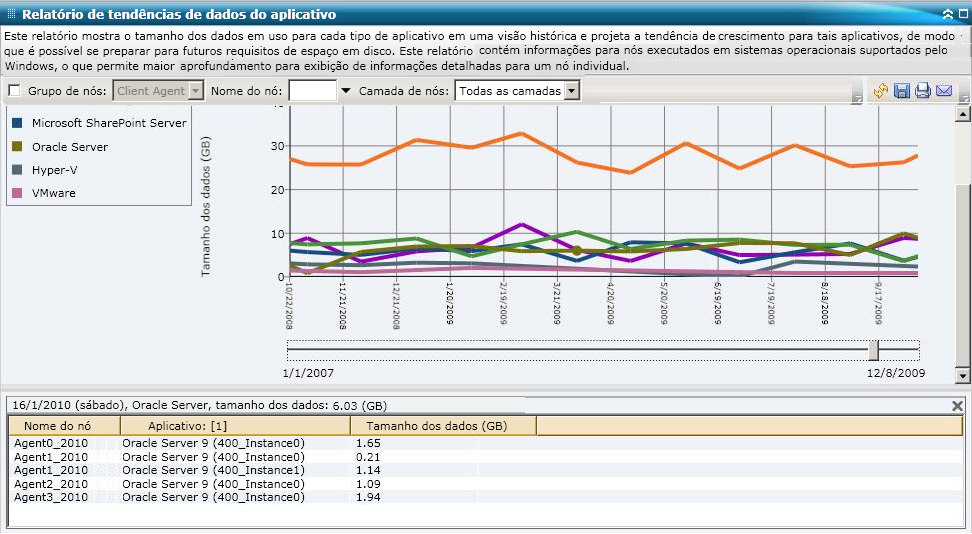The width and height of the screenshot is (972, 534).
Task: Click the 12/8/2009 slider end date label
Action: [x=896, y=373]
